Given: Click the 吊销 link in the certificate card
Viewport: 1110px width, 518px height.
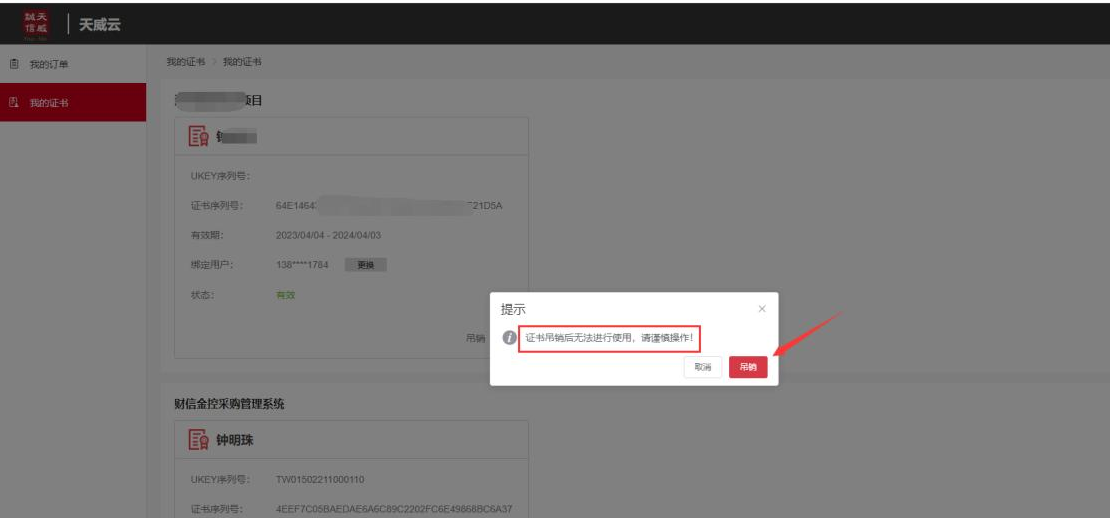Looking at the screenshot, I should pyautogui.click(x=476, y=338).
